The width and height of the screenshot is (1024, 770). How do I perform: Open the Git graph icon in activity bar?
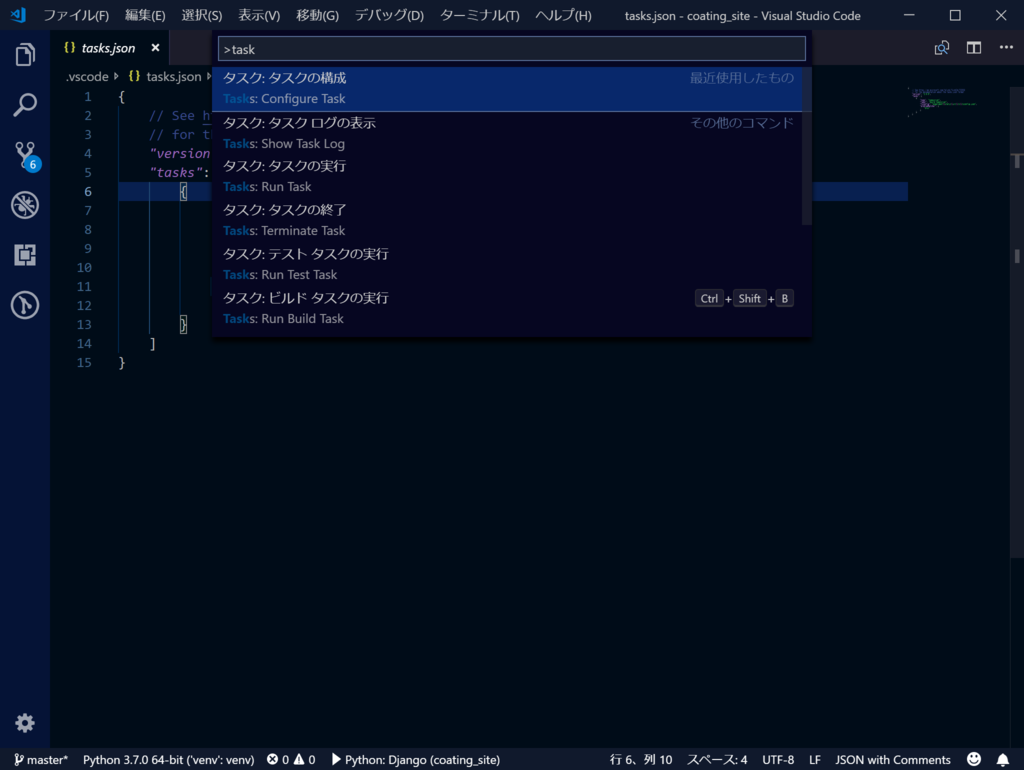tap(25, 305)
